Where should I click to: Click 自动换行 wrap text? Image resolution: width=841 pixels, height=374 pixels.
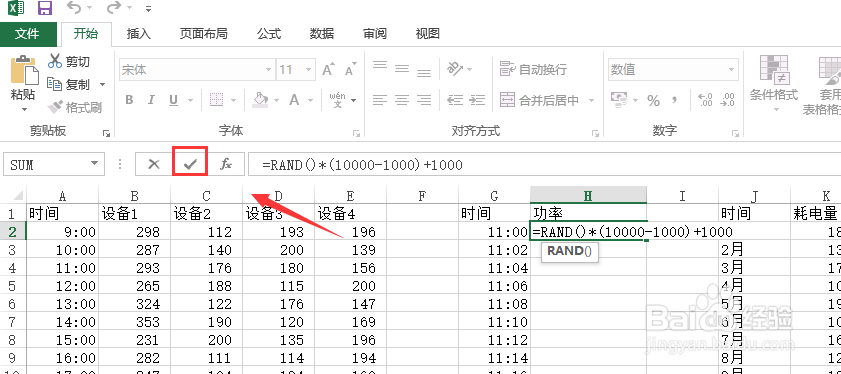tap(533, 69)
